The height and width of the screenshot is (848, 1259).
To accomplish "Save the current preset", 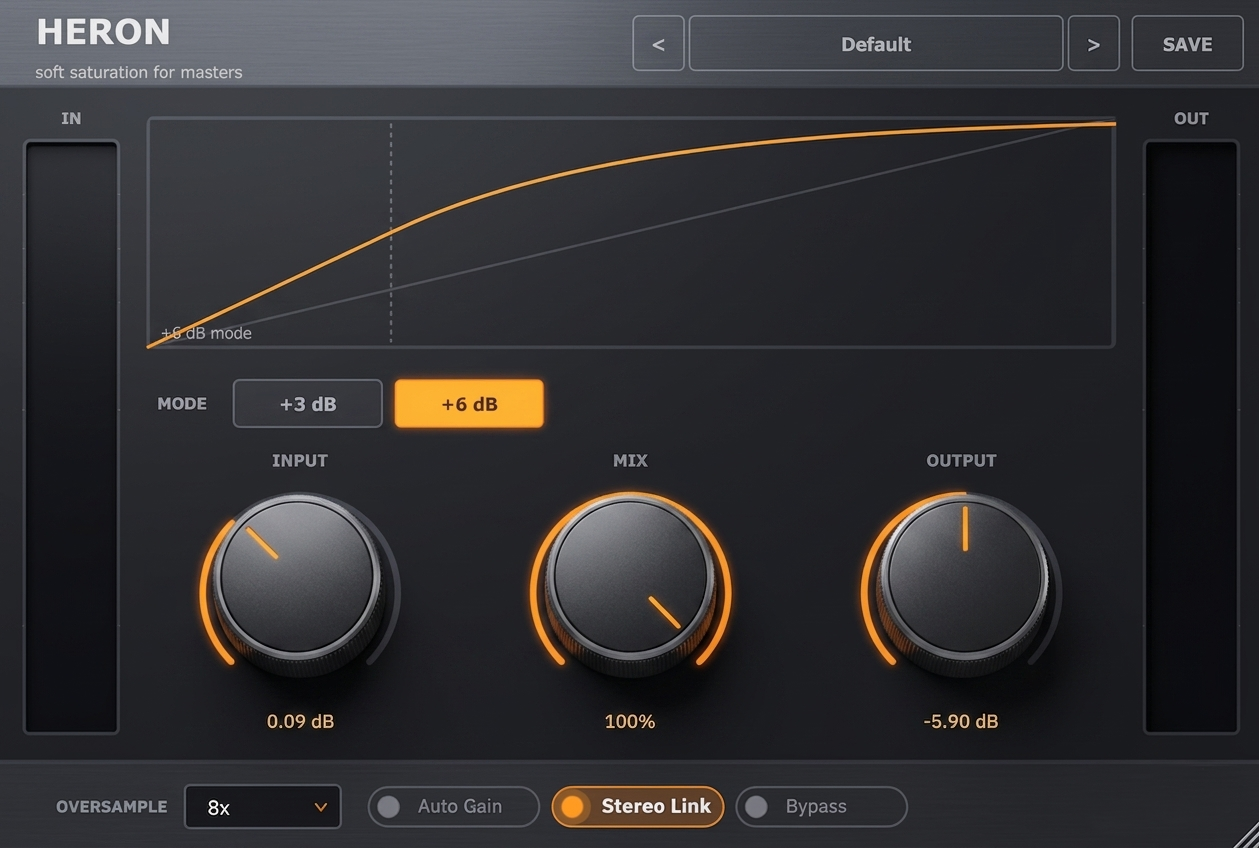I will (1188, 44).
